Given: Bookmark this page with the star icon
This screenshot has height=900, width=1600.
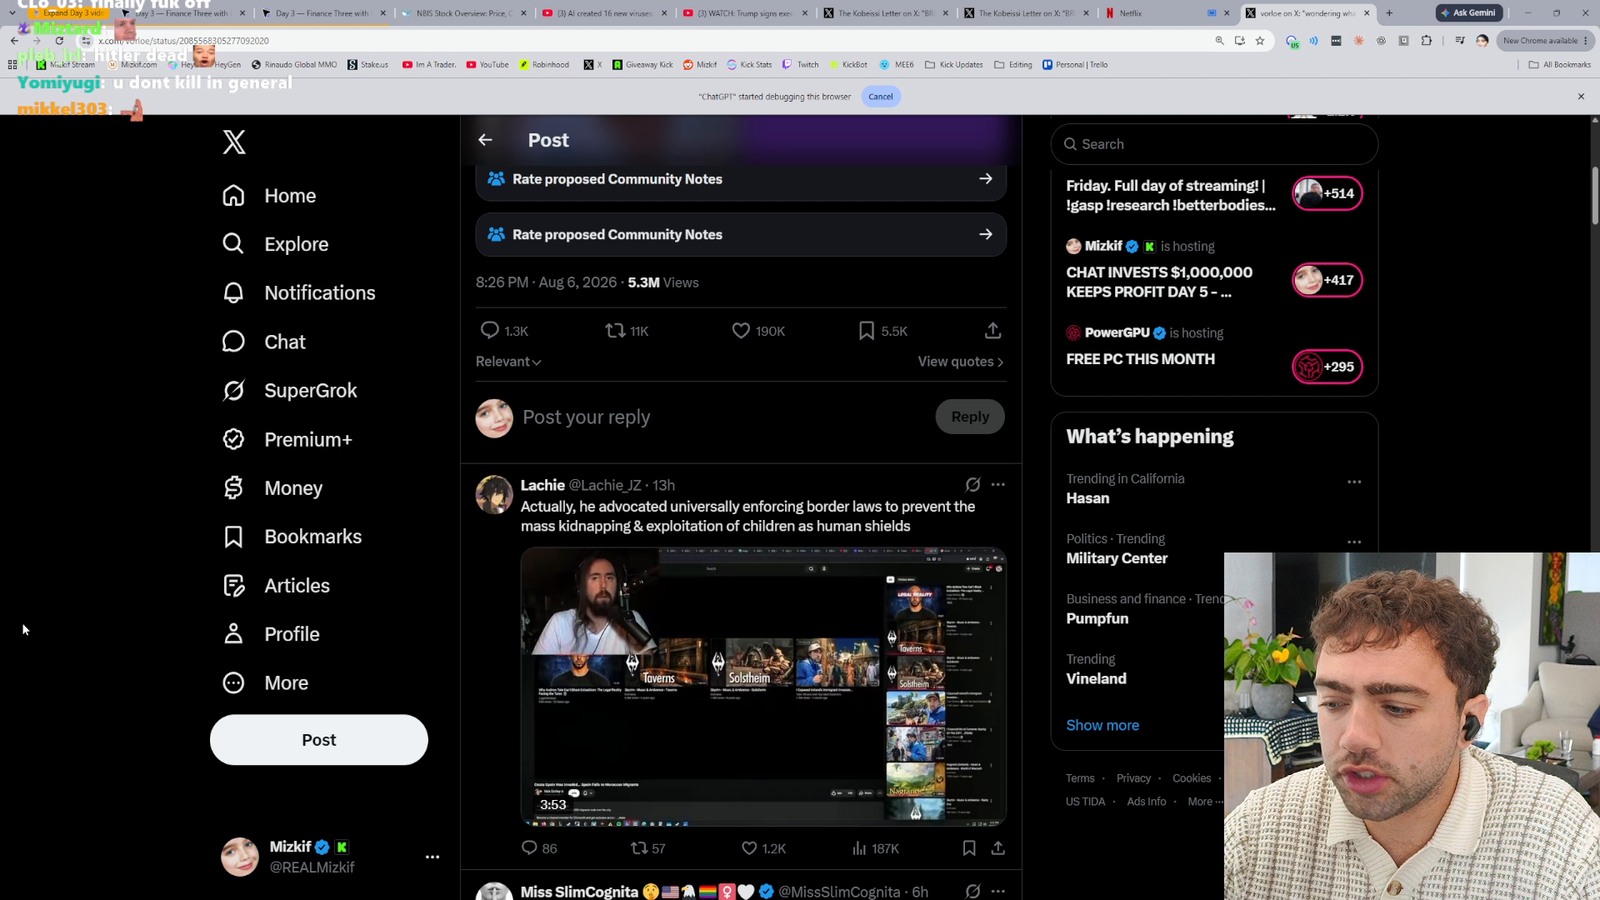Looking at the screenshot, I should (x=1260, y=41).
